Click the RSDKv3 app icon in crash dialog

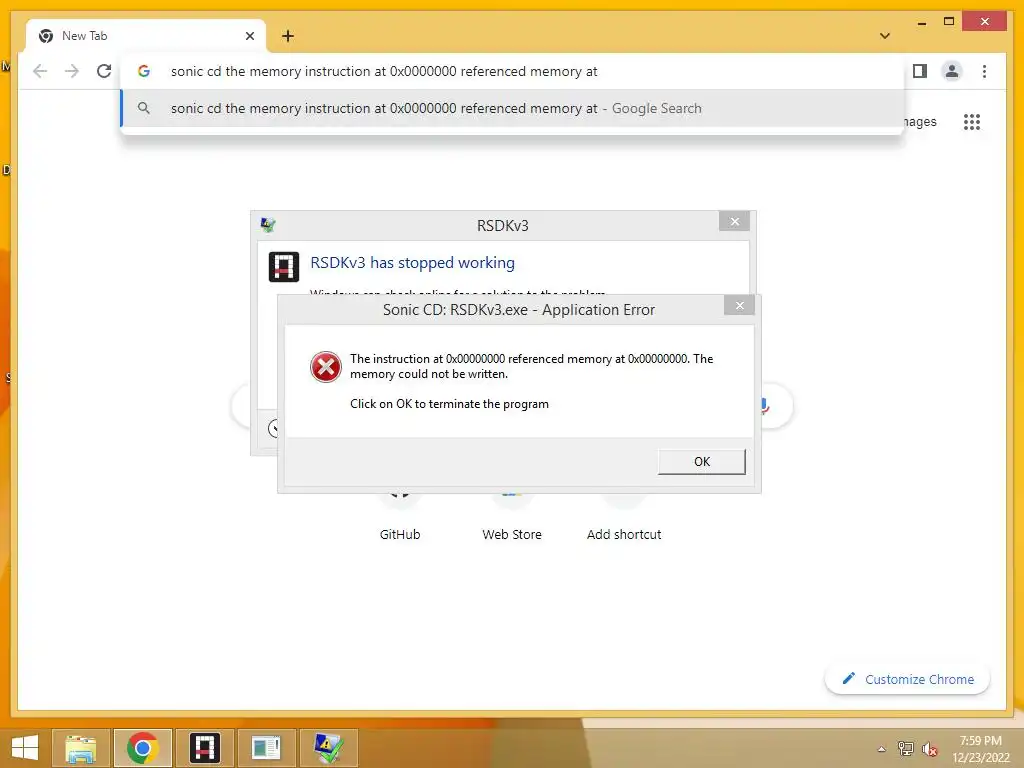283,266
